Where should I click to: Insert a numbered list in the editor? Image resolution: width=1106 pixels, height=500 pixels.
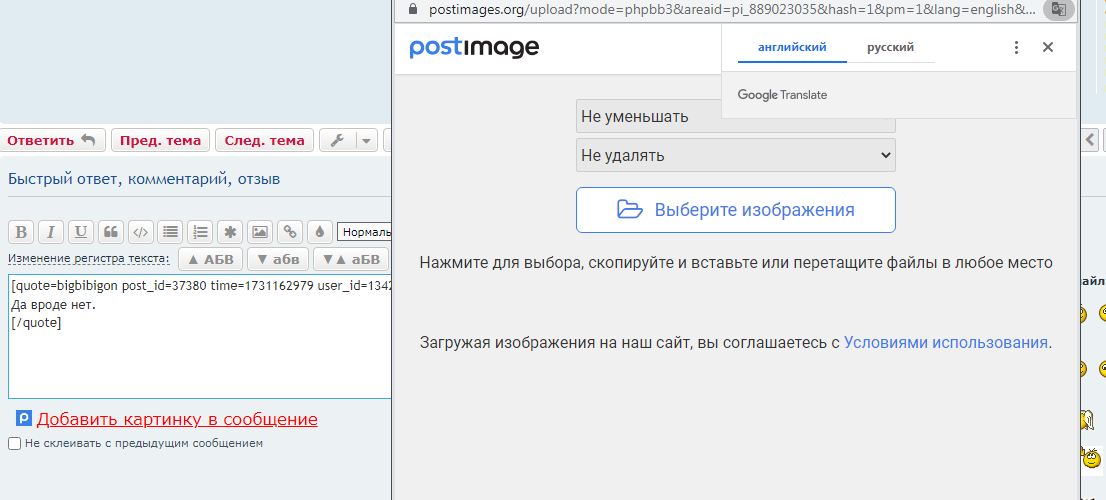pos(200,232)
